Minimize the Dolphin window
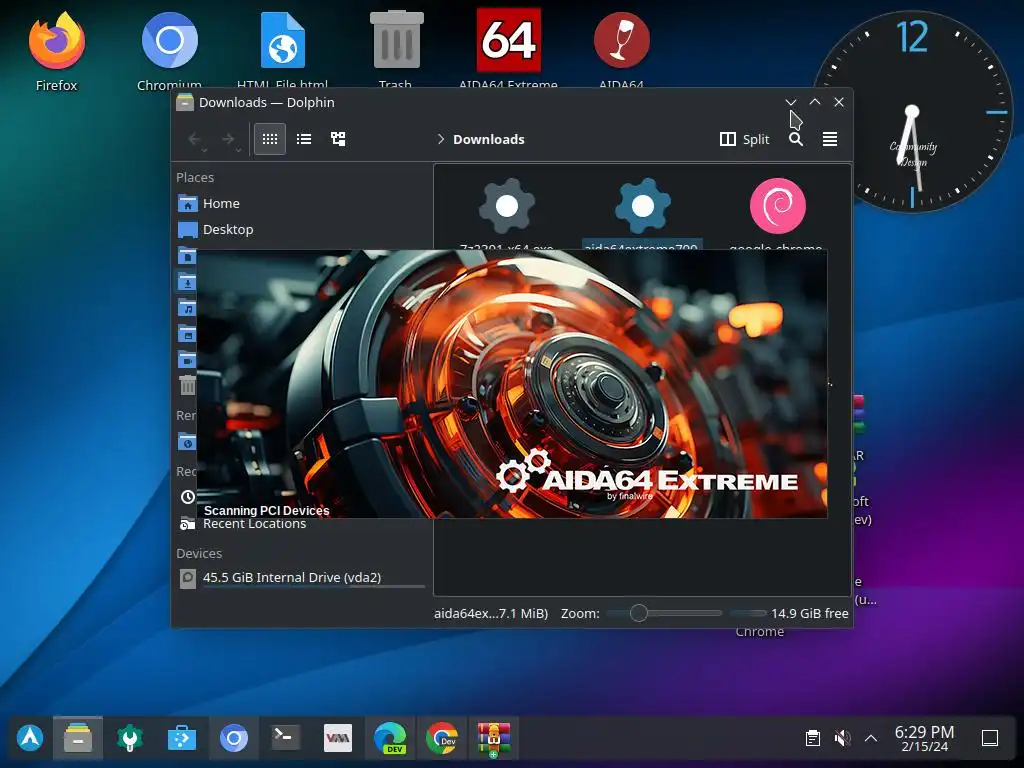 coord(791,103)
